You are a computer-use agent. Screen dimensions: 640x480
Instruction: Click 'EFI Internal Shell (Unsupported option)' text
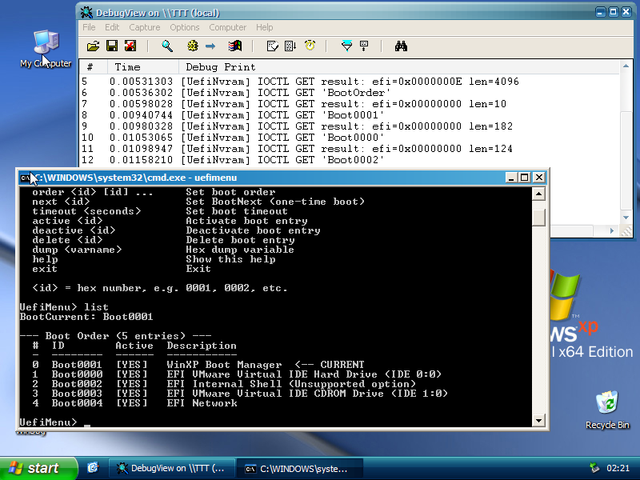pyautogui.click(x=291, y=384)
